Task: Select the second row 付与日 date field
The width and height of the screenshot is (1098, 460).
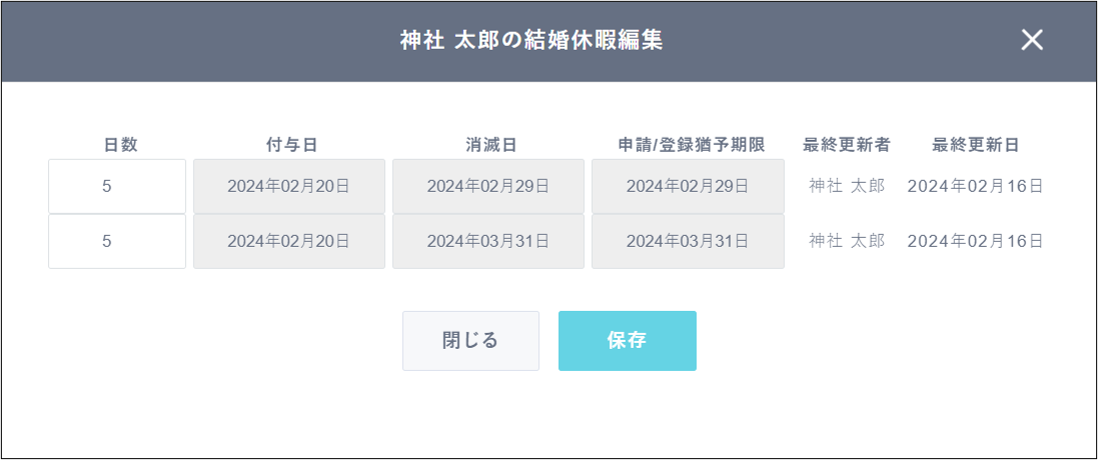Action: pyautogui.click(x=288, y=241)
